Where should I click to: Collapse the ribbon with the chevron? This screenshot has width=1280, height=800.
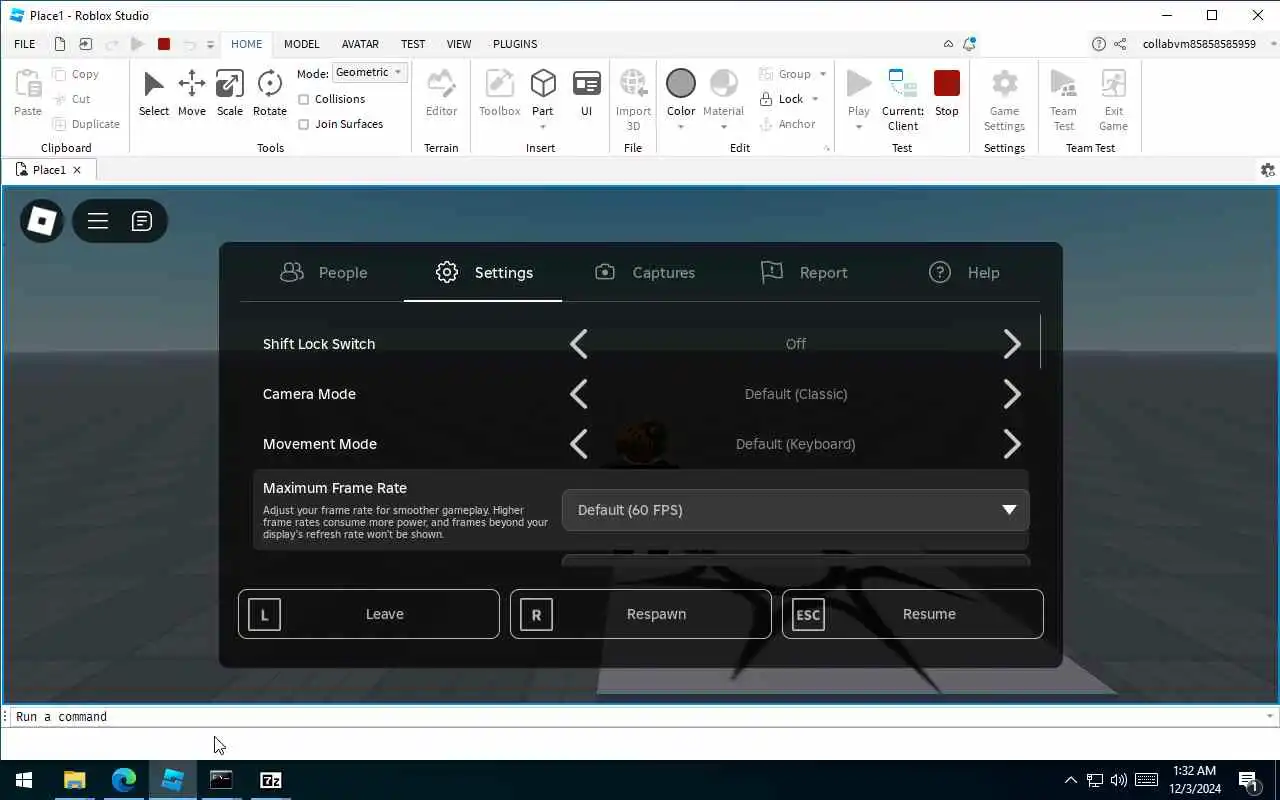[x=948, y=44]
